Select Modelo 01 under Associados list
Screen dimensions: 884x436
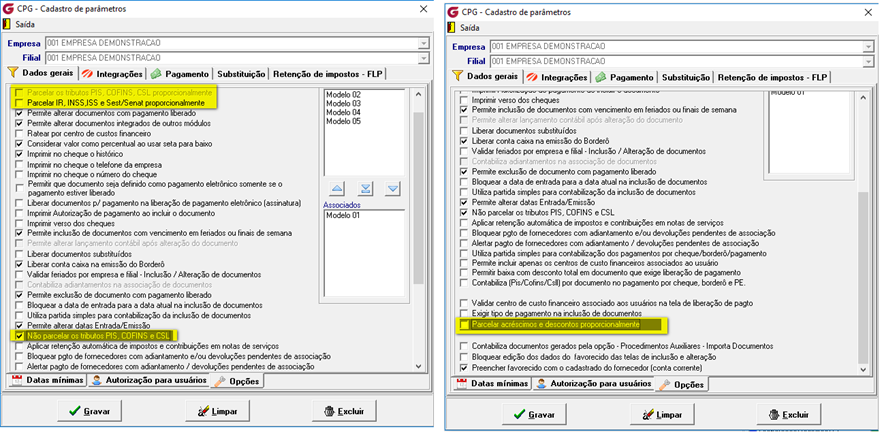[x=343, y=215]
